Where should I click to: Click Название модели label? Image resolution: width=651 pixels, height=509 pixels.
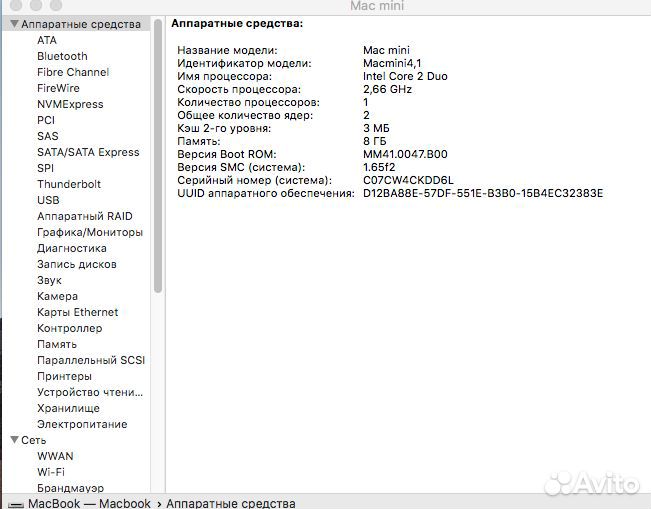click(227, 51)
